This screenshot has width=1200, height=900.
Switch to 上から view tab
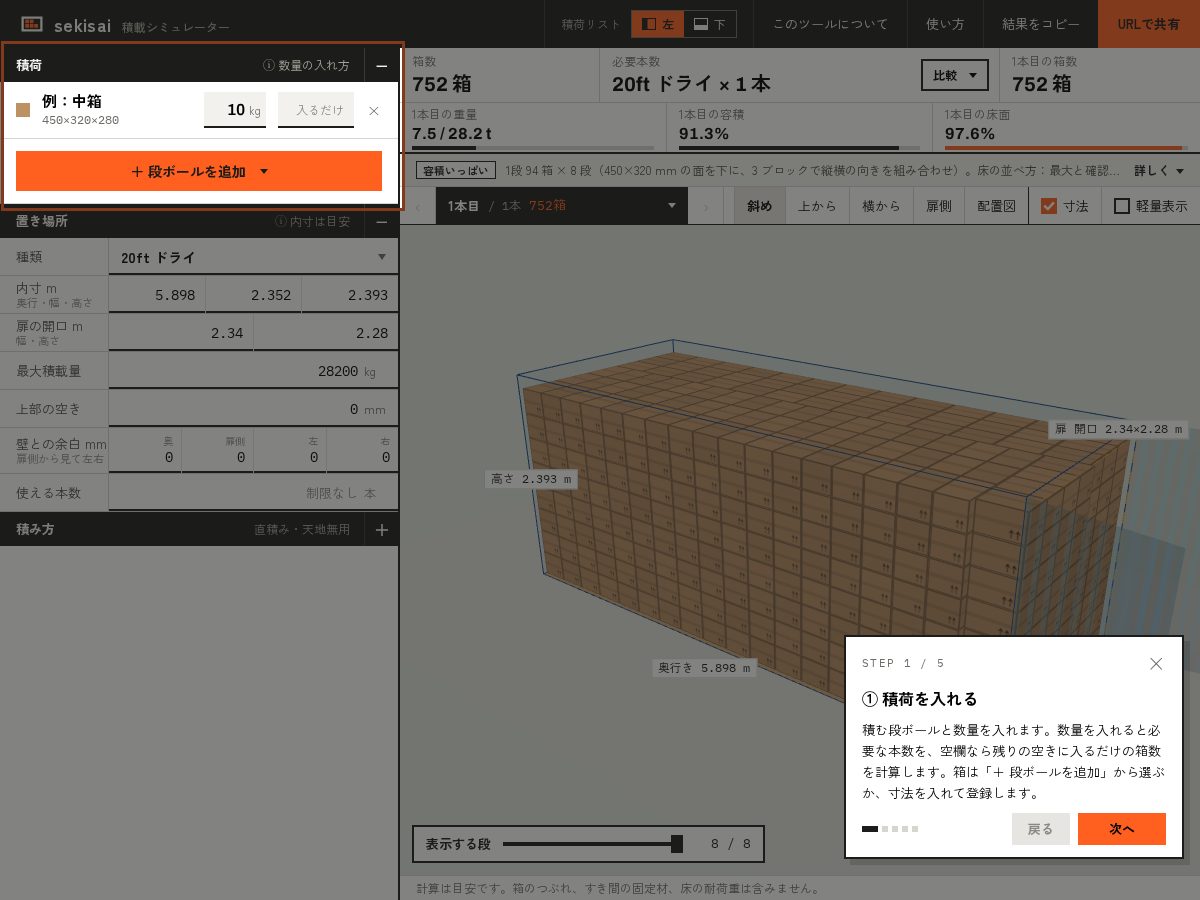817,206
